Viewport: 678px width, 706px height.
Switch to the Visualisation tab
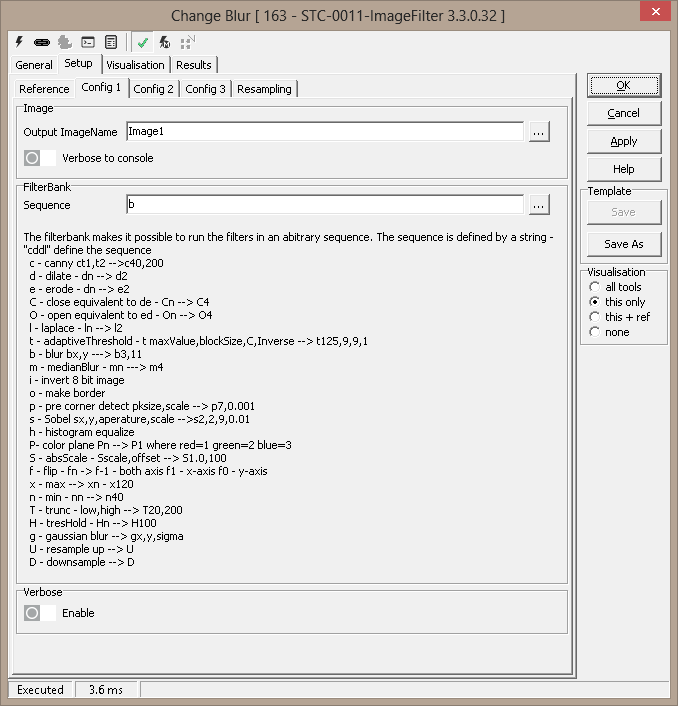[x=135, y=65]
